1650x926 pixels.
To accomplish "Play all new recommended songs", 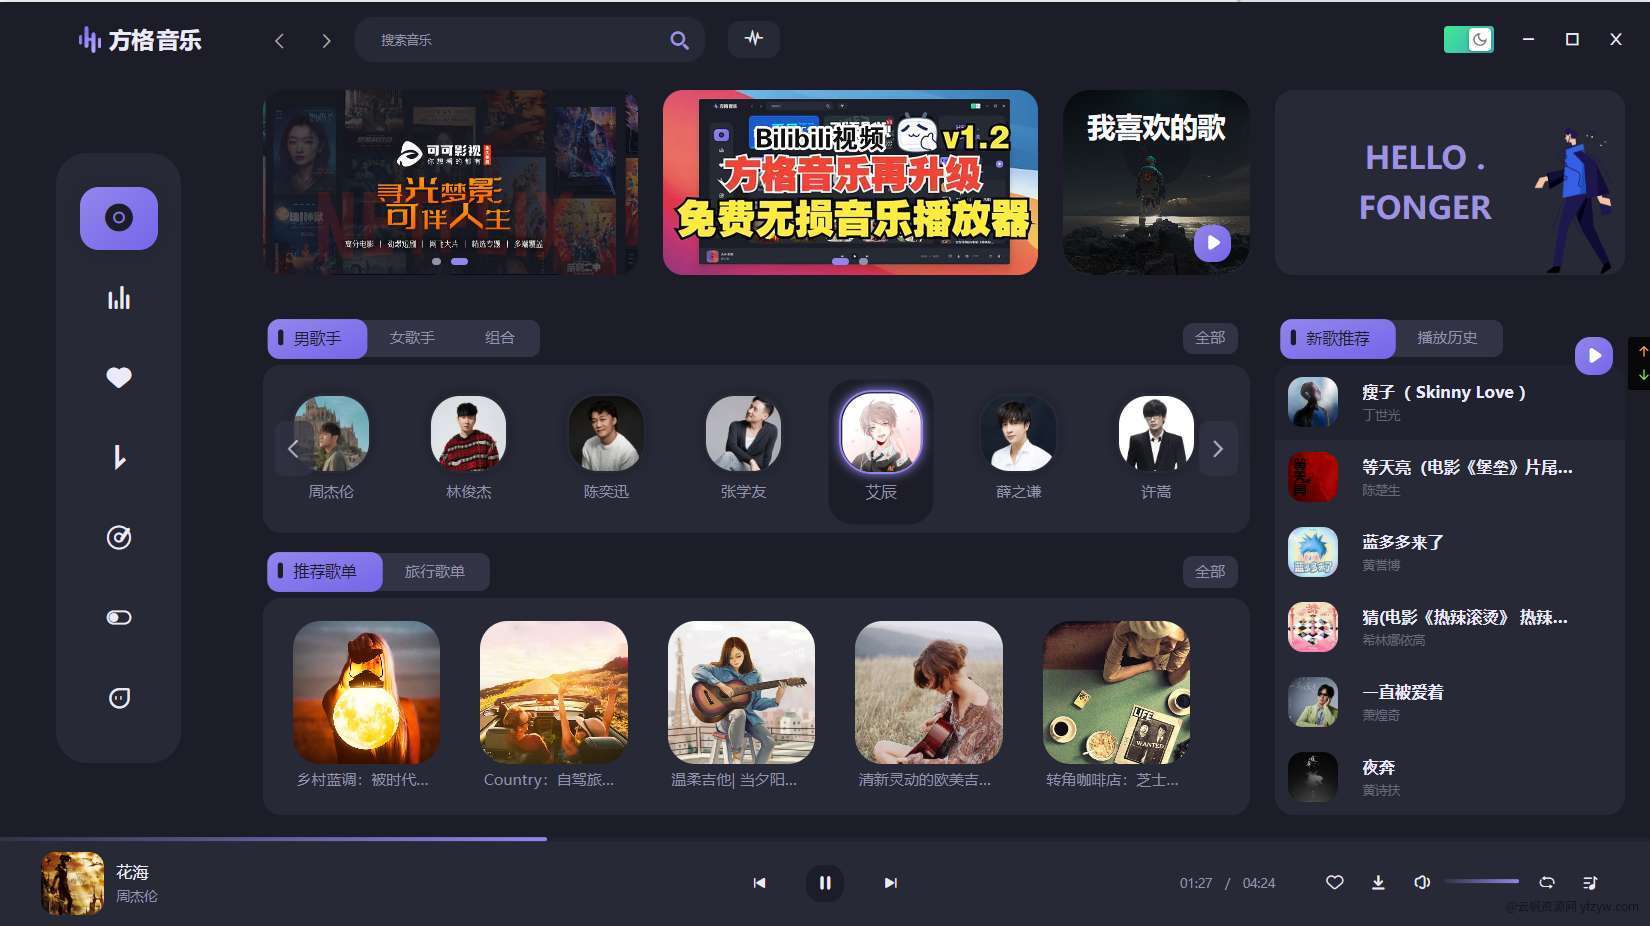I will coord(1594,356).
